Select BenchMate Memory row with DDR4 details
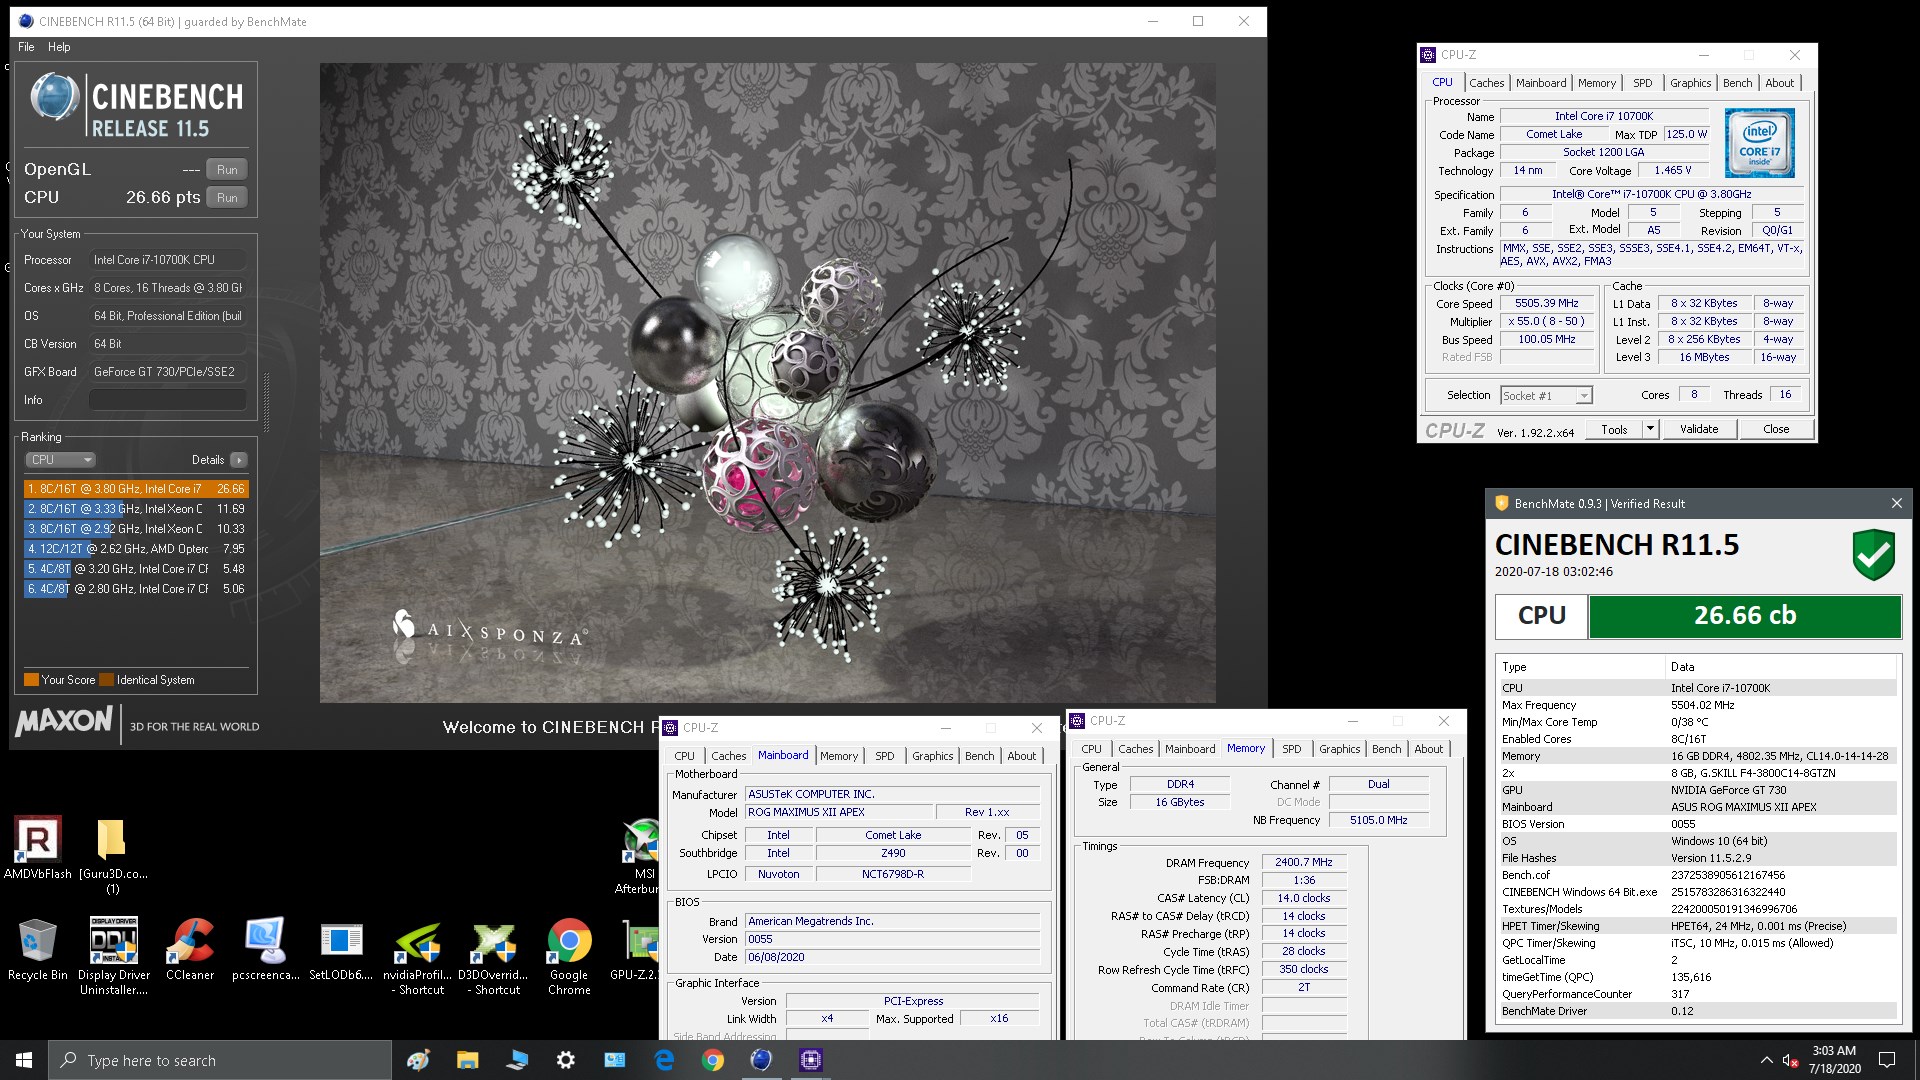Screen dimensions: 1920x1080 point(1697,756)
